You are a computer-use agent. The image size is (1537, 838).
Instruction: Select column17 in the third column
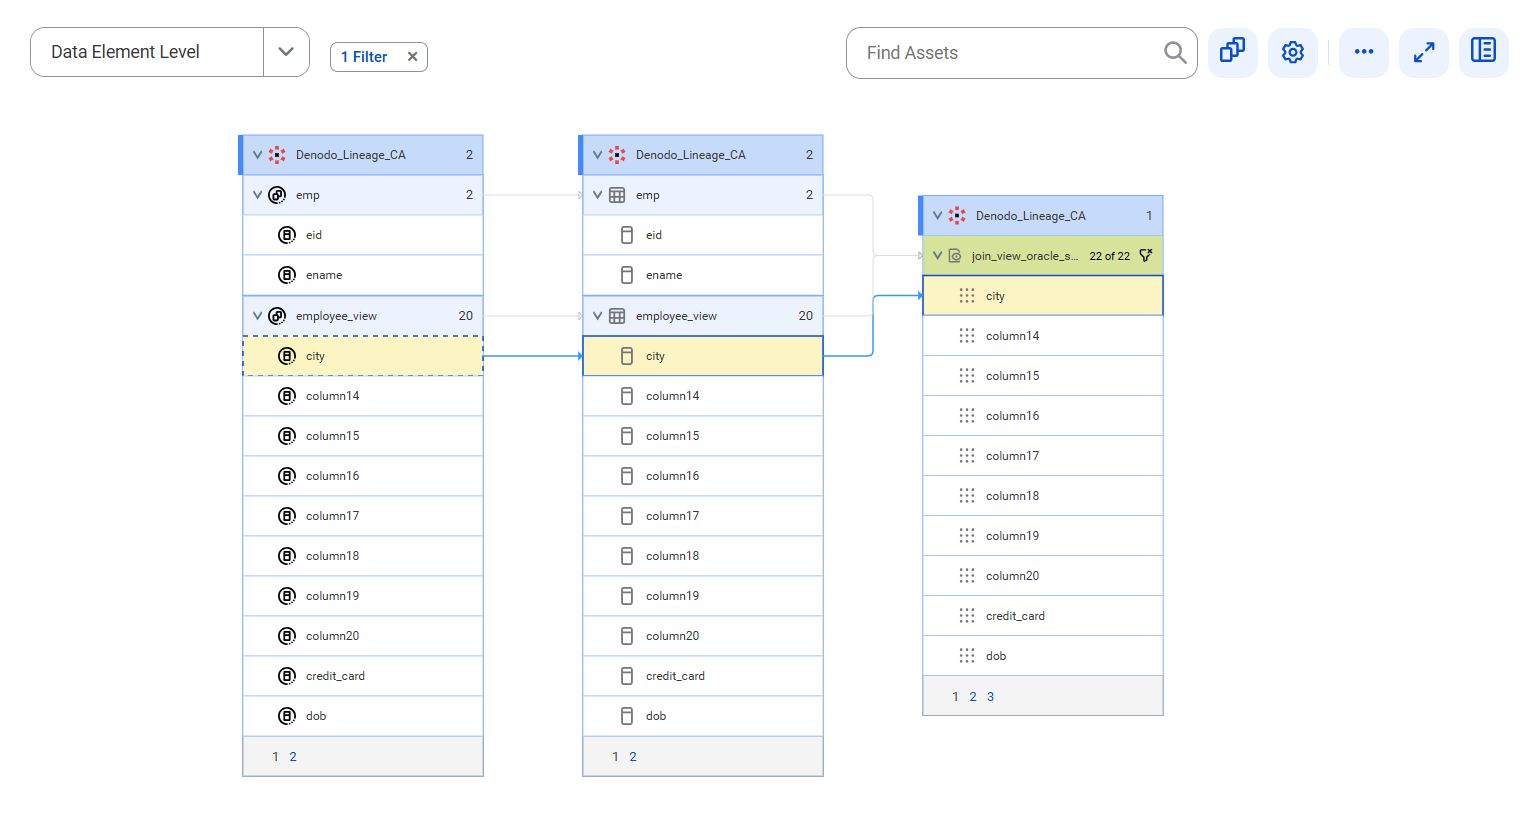[1043, 456]
